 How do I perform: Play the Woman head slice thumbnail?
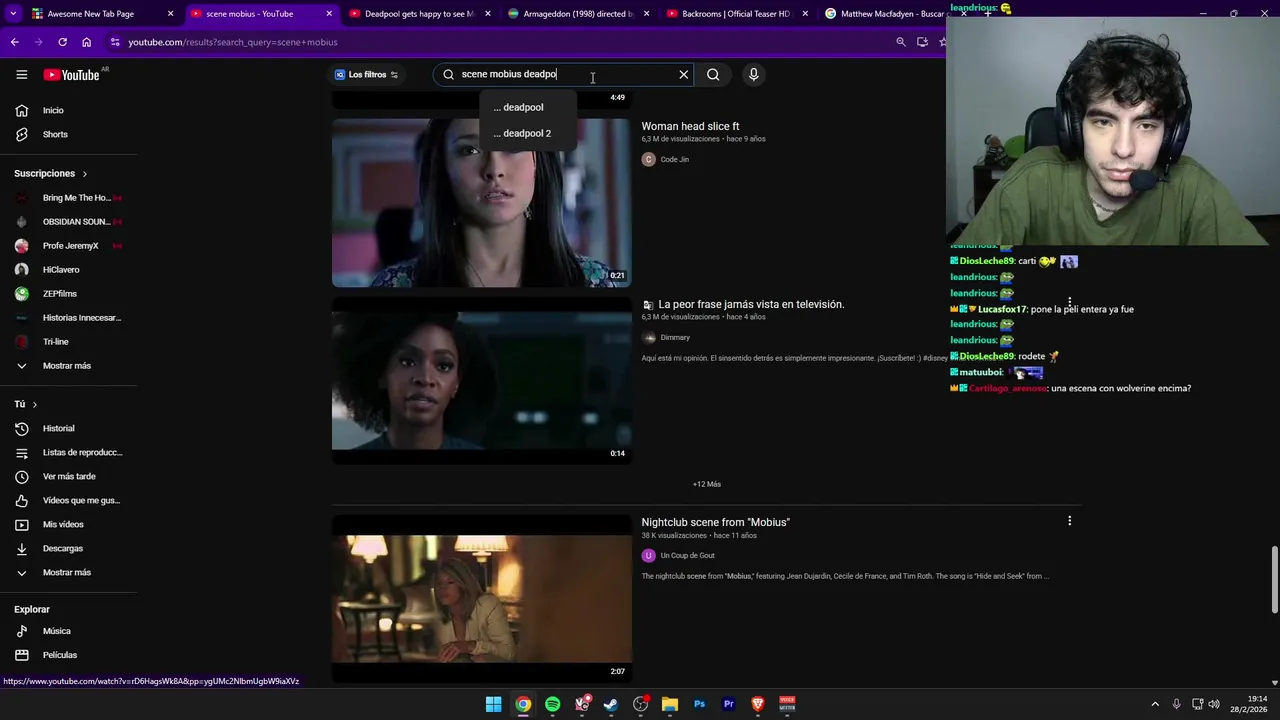point(481,203)
